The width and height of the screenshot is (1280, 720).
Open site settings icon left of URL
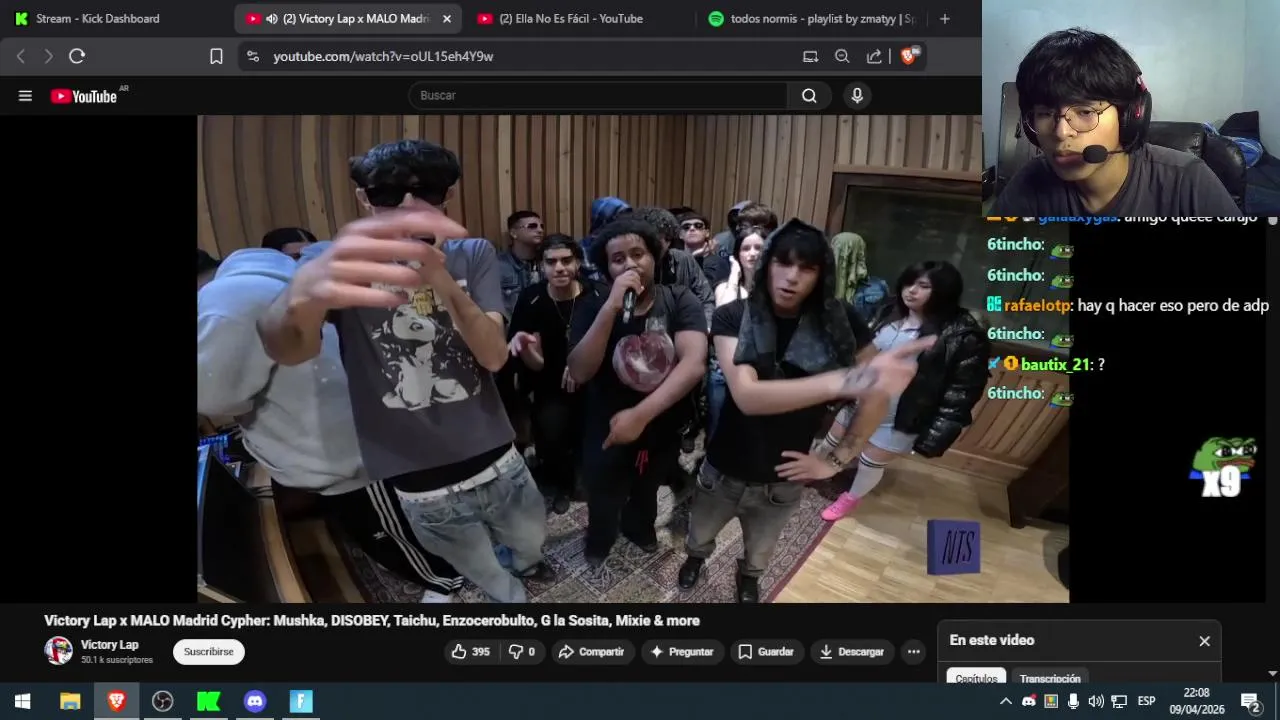253,56
